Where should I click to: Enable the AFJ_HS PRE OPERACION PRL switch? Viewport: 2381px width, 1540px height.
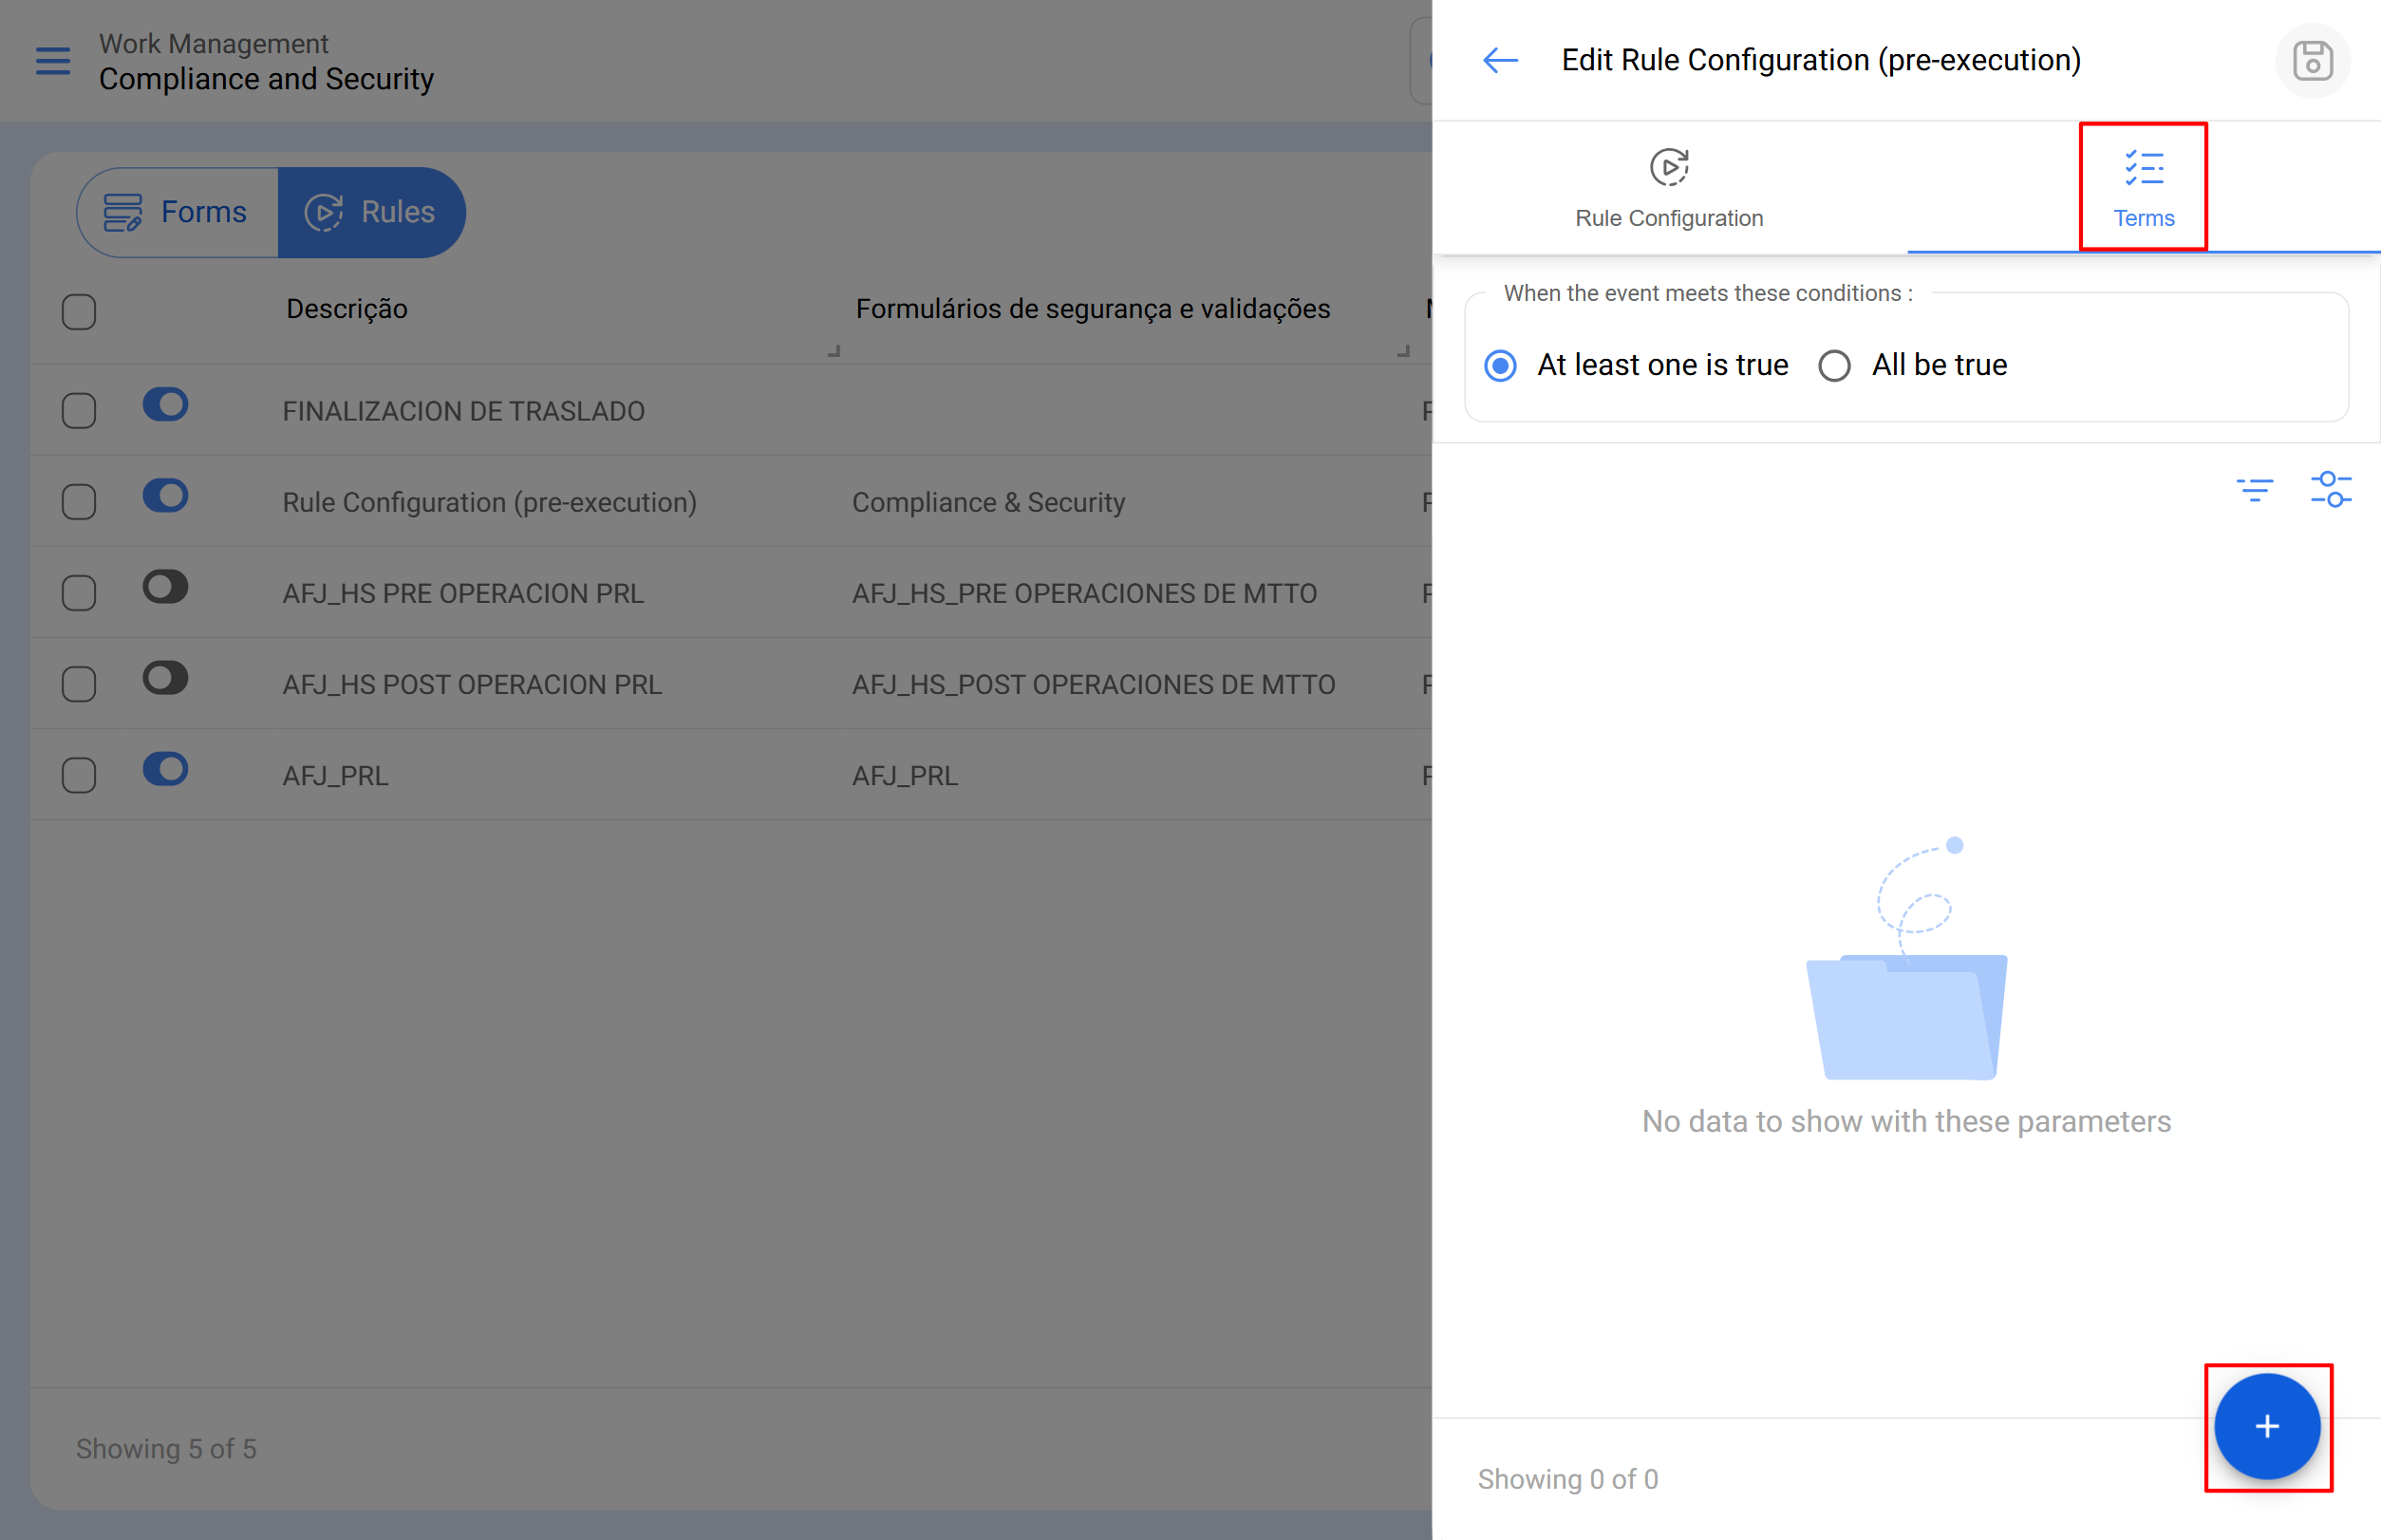point(165,587)
